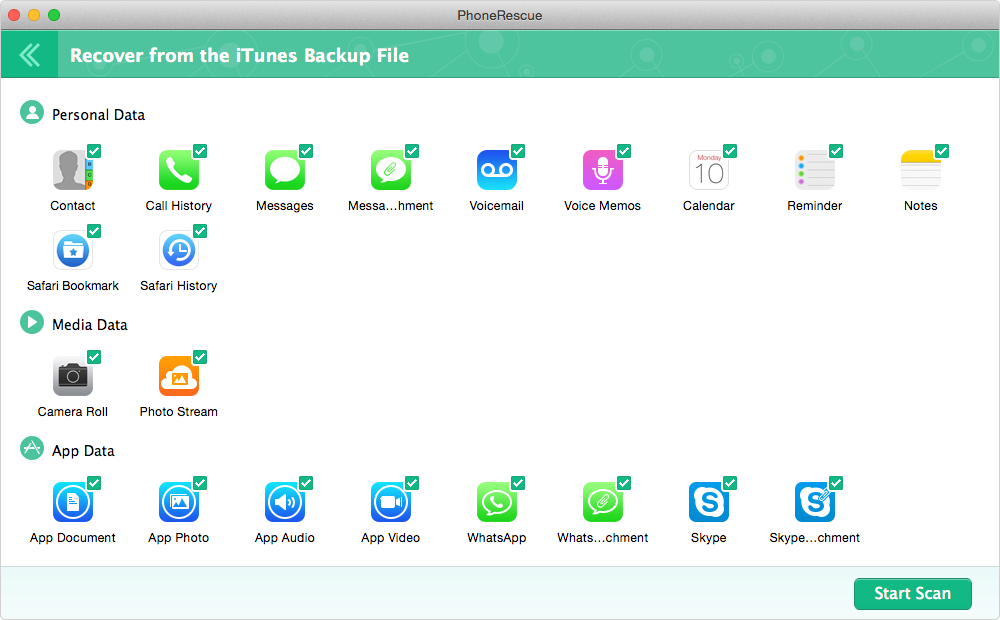Click the Voice Memos label
This screenshot has width=1000, height=620.
click(x=602, y=205)
